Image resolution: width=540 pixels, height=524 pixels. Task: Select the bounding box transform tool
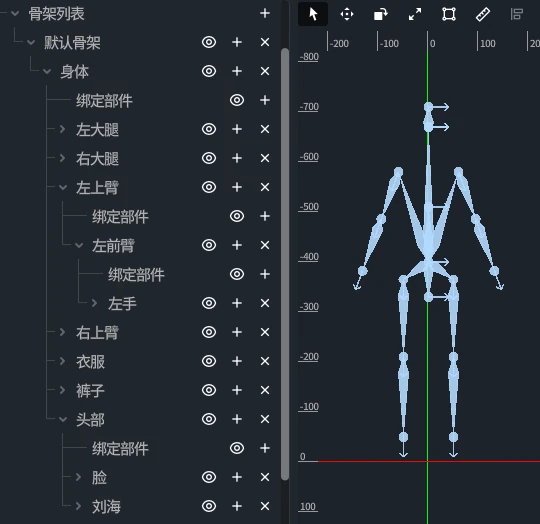click(449, 14)
